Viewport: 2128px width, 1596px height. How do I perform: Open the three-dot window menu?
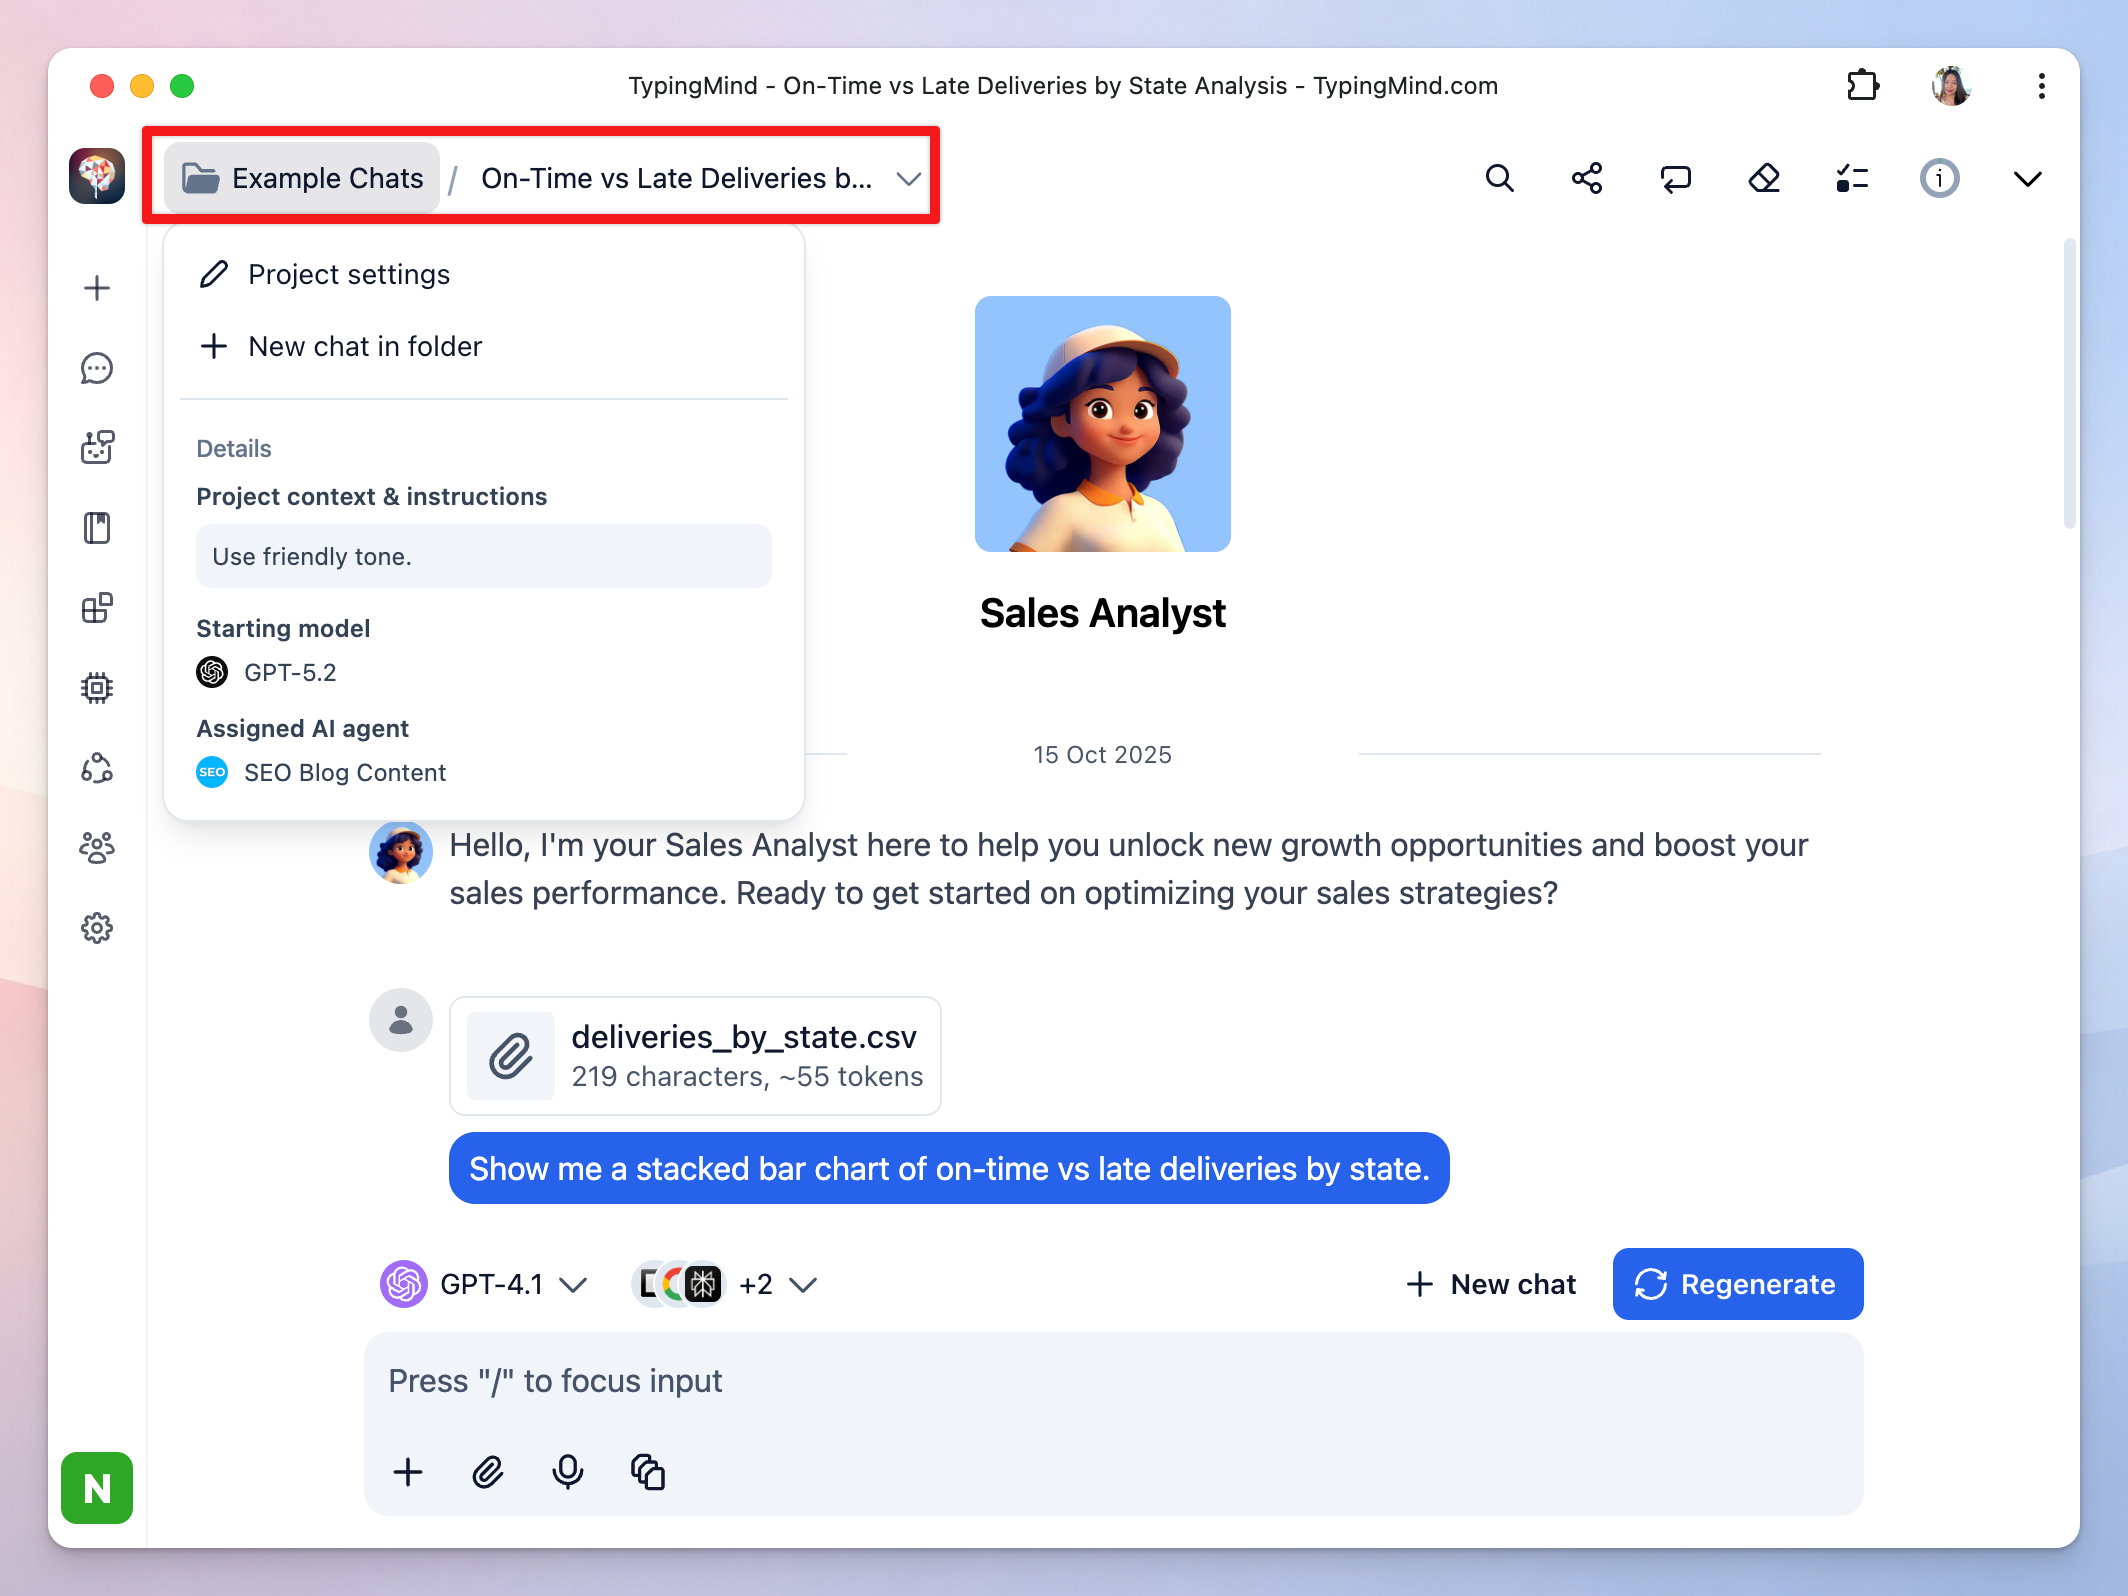(x=2041, y=86)
